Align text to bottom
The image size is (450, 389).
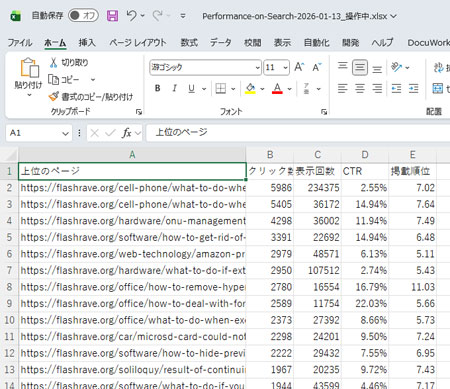(377, 69)
